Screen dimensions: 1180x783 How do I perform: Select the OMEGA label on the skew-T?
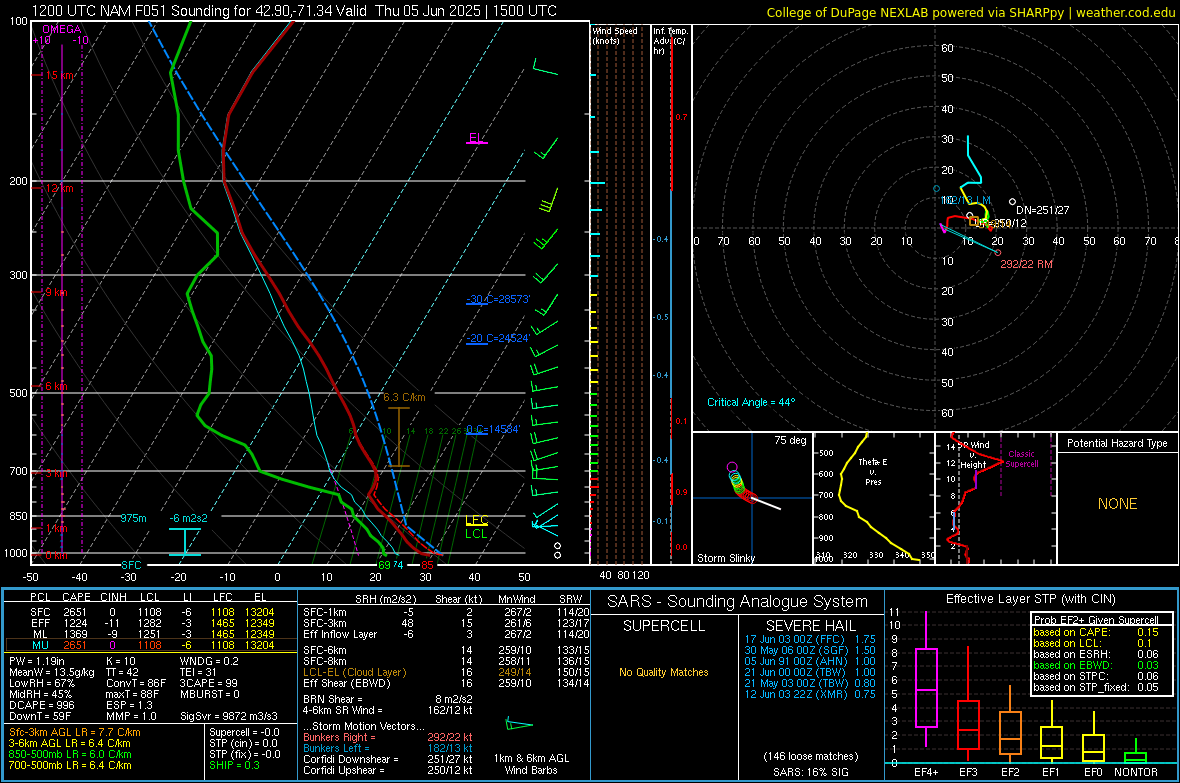click(x=61, y=29)
